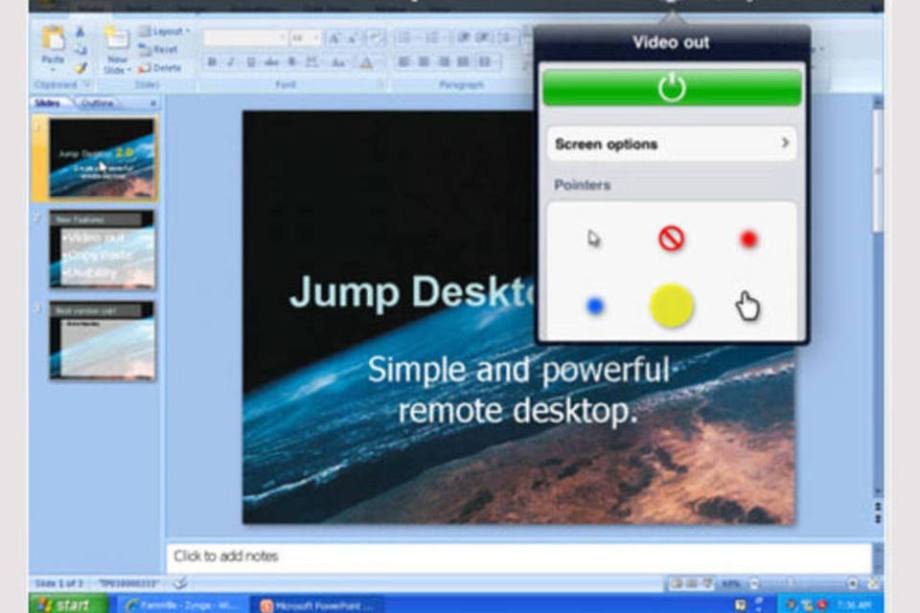Click Increase Font Size icon
The width and height of the screenshot is (920, 613).
coord(334,39)
